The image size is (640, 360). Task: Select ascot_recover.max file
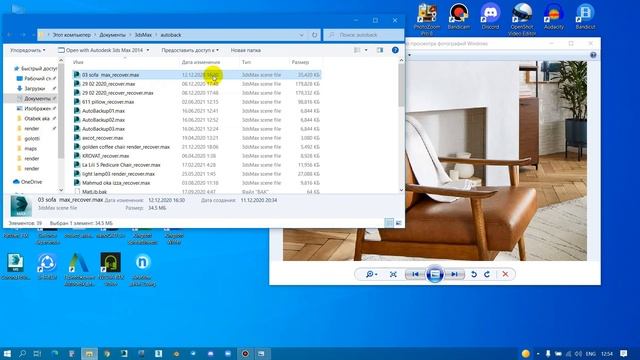click(197, 138)
